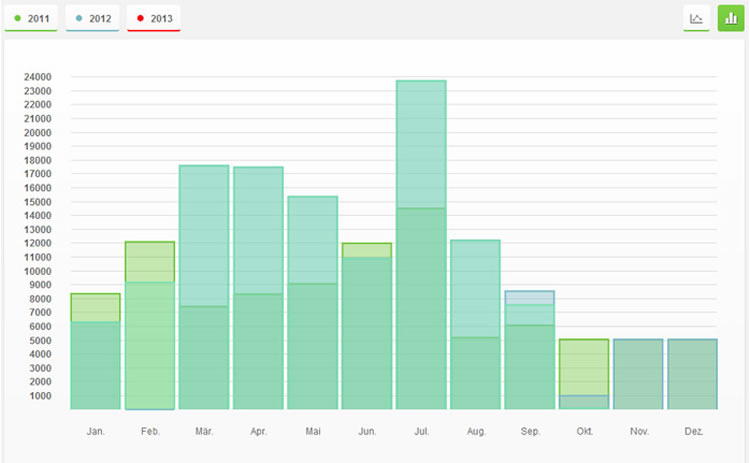The width and height of the screenshot is (750, 463).
Task: Select the bar chart view icon
Action: pyautogui.click(x=731, y=18)
